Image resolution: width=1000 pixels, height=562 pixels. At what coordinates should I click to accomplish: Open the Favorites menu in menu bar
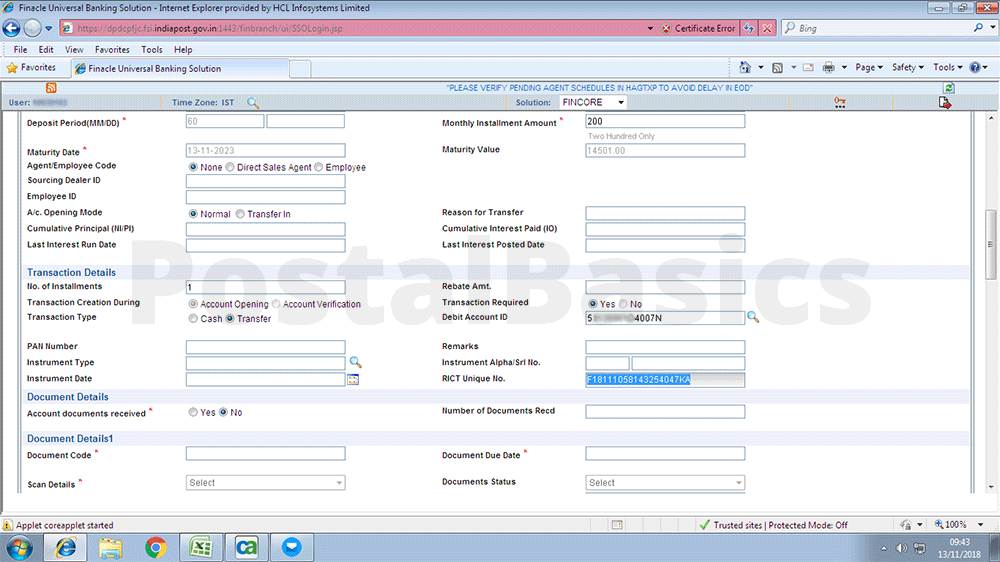[x=112, y=49]
